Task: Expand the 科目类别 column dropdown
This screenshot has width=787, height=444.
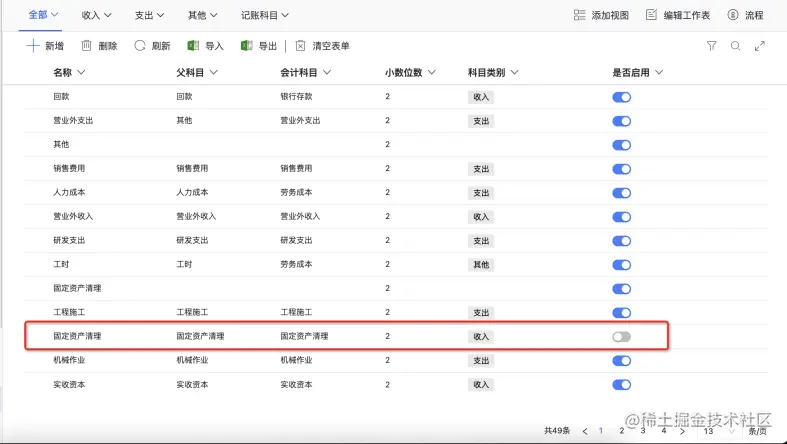Action: click(514, 73)
